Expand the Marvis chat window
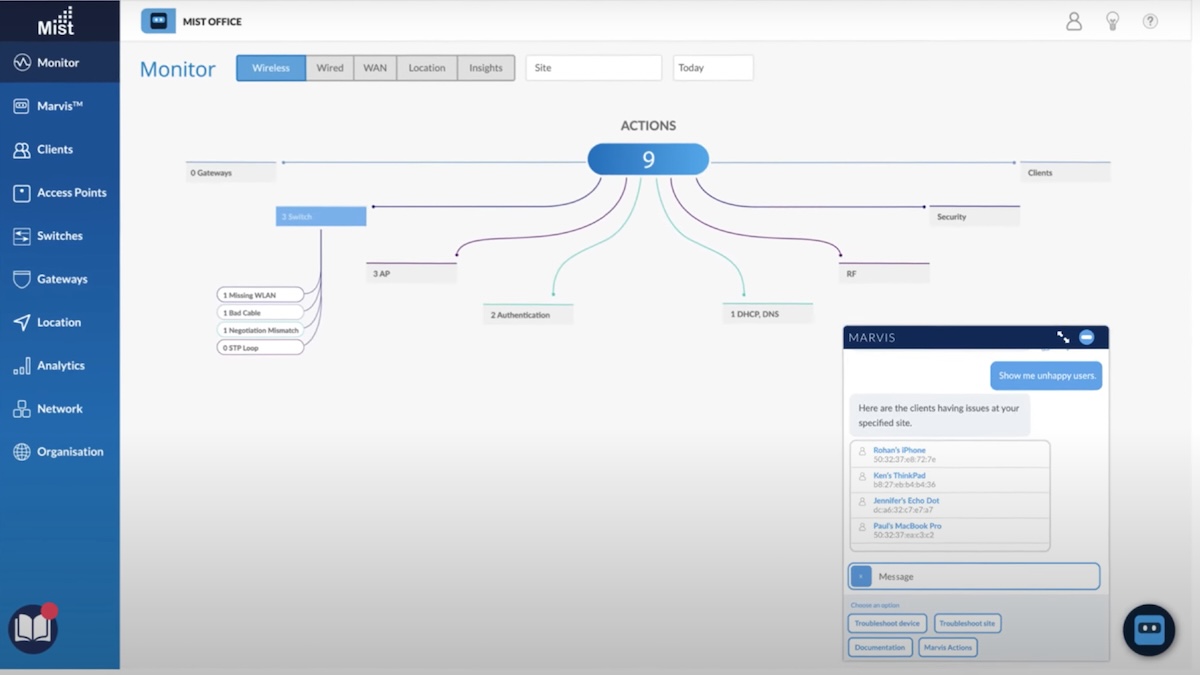 (x=1063, y=338)
